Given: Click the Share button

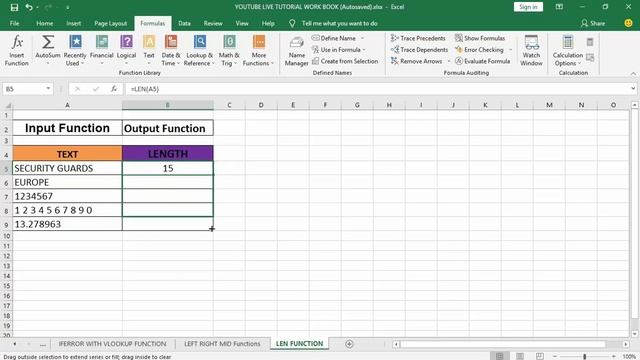Looking at the screenshot, I should tap(593, 23).
